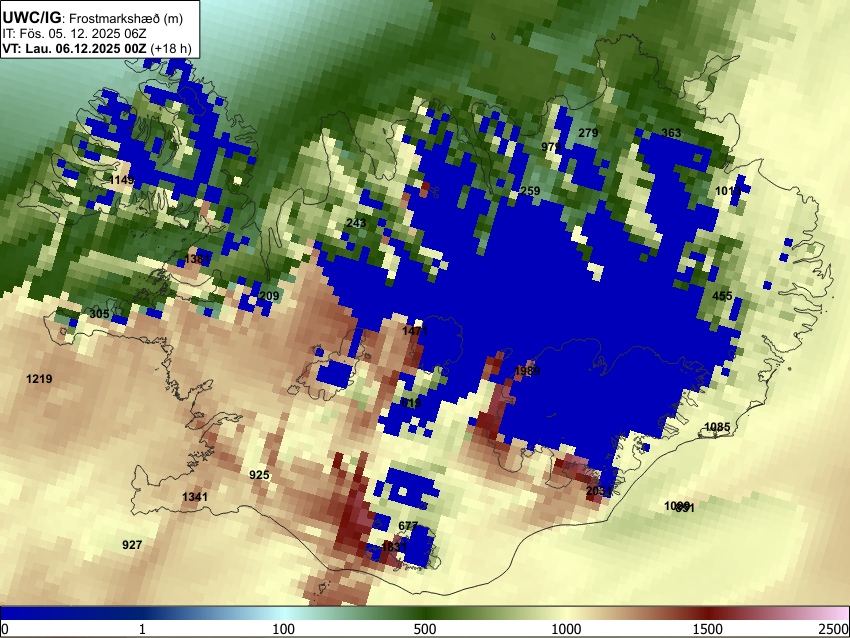
Task: Click the color scale label 1000
Action: pos(566,629)
